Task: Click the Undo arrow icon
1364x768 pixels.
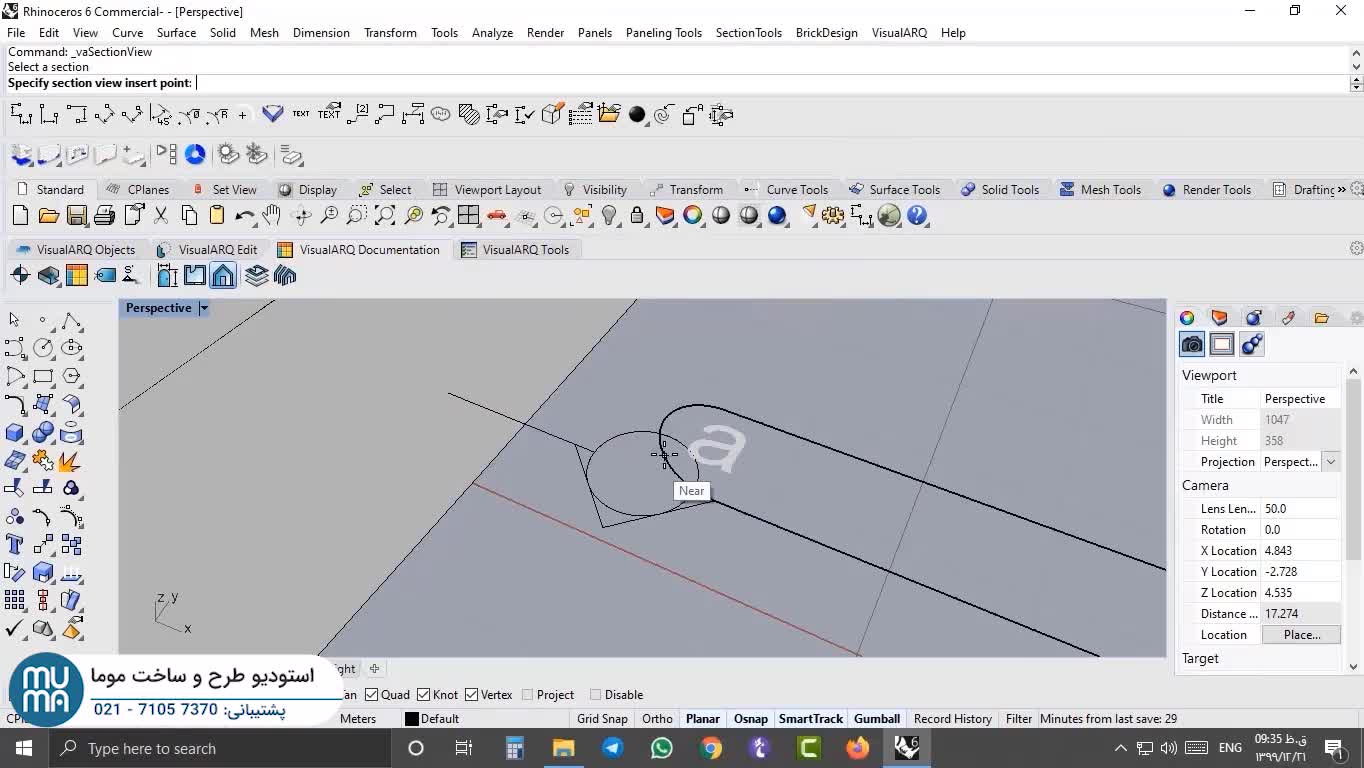Action: (244, 216)
